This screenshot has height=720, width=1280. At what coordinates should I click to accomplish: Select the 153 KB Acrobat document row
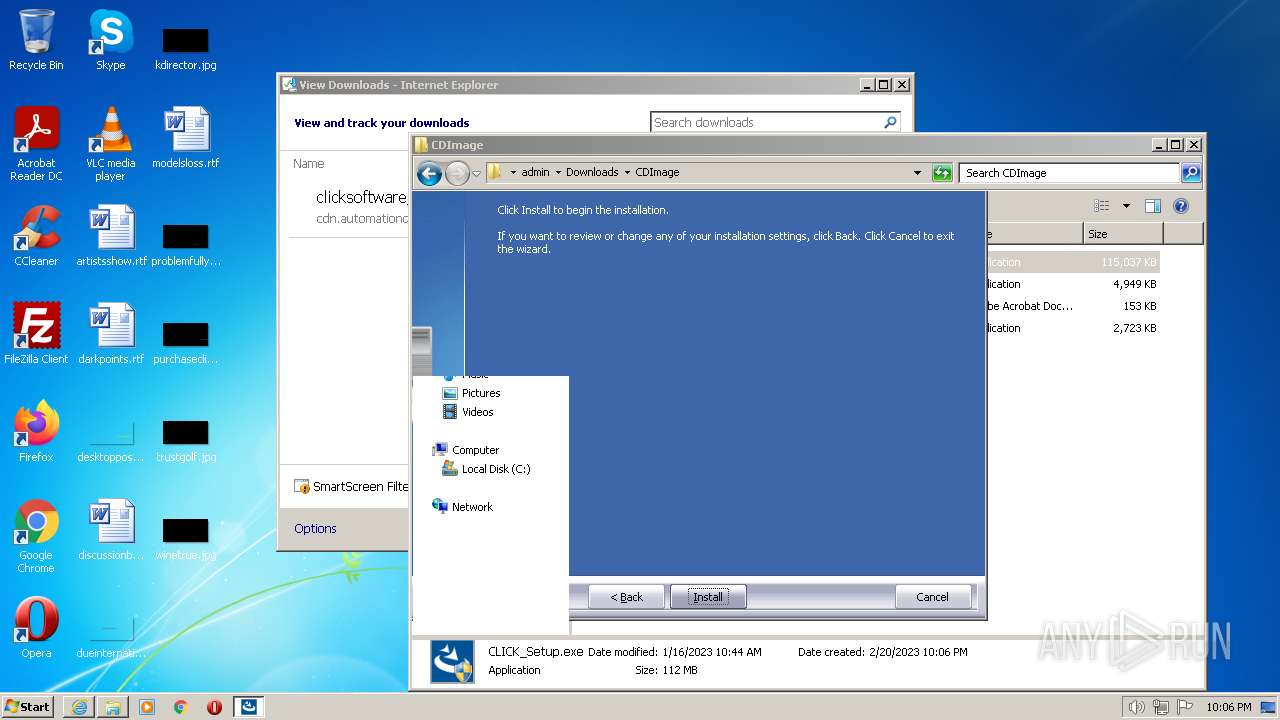(1073, 306)
